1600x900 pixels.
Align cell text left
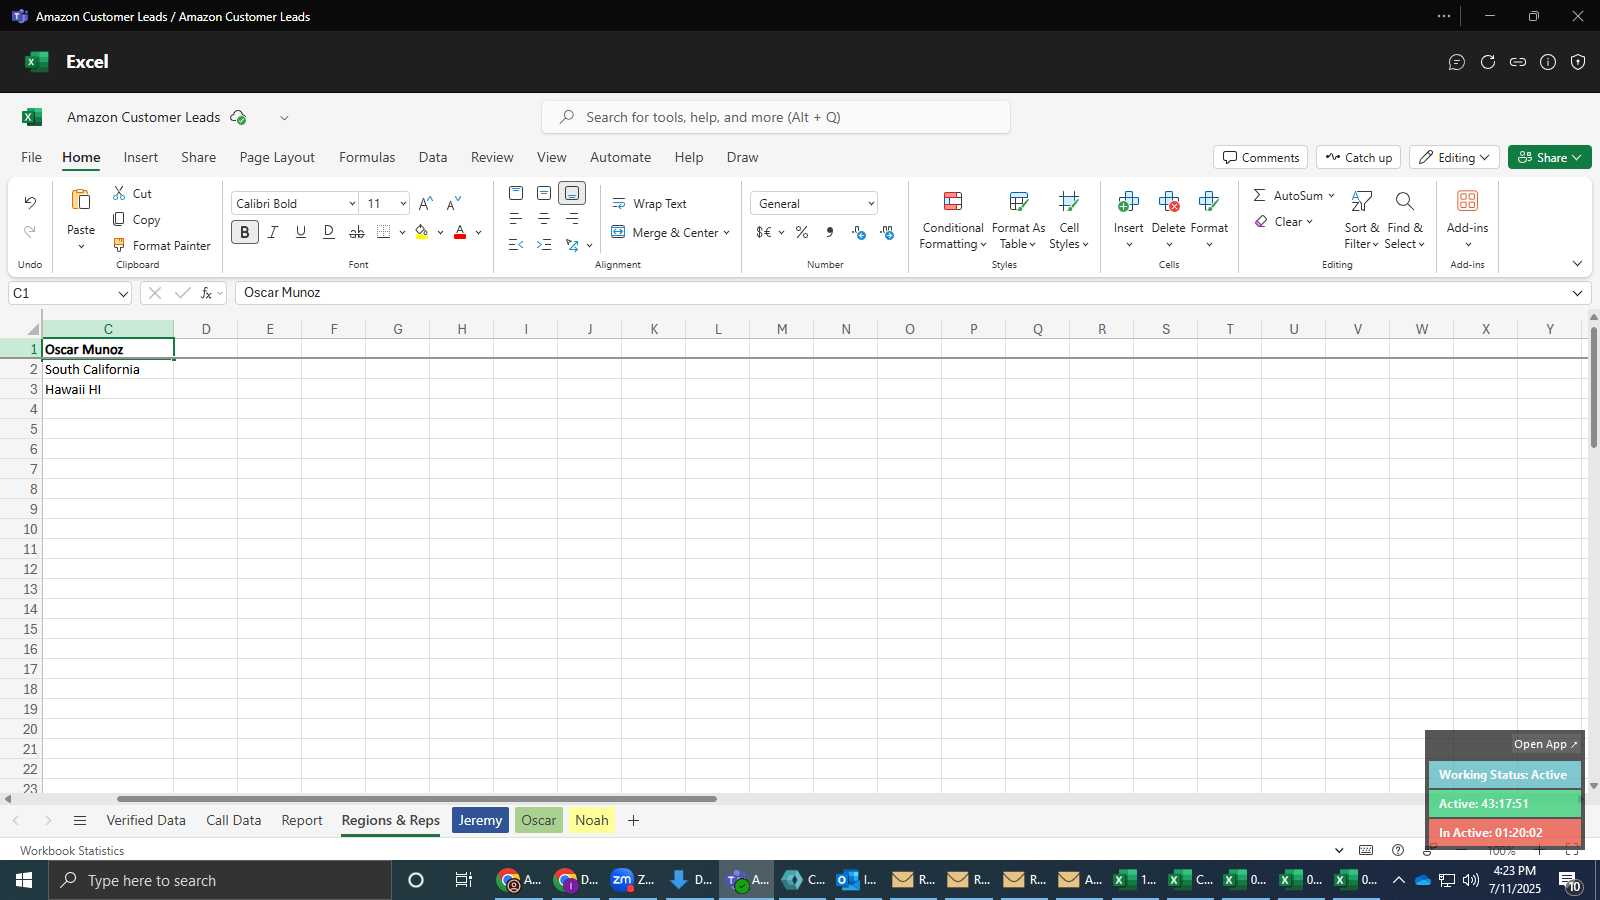(516, 219)
